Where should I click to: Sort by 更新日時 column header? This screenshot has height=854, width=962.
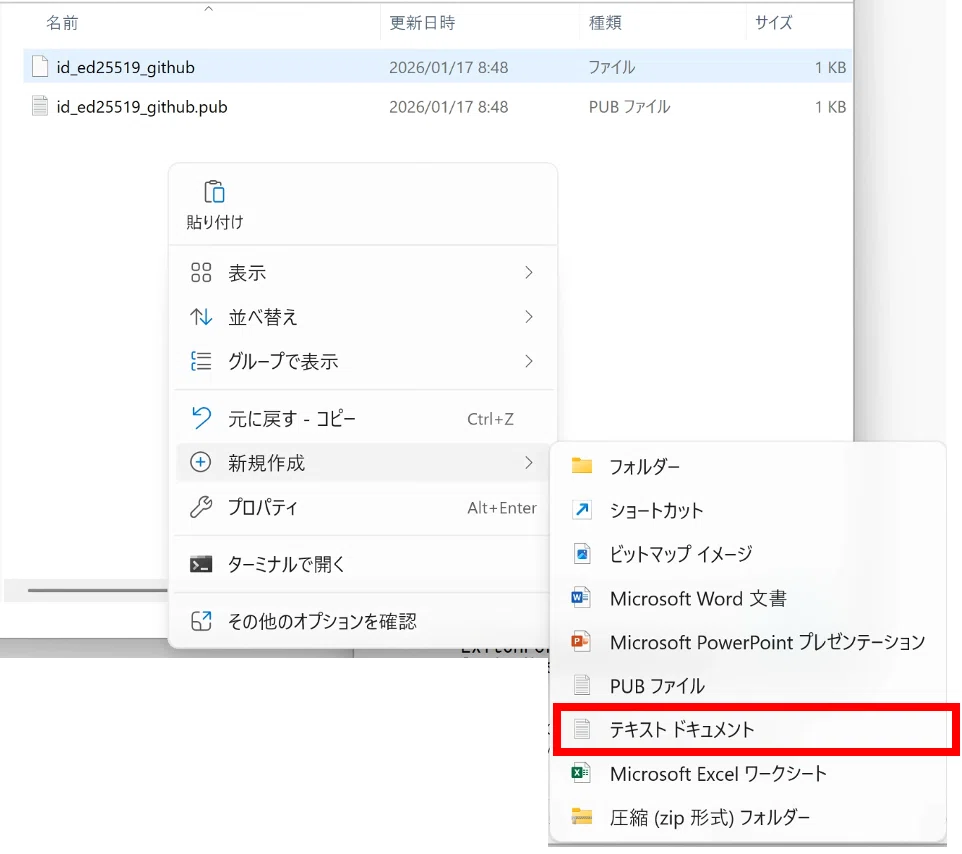coord(422,23)
